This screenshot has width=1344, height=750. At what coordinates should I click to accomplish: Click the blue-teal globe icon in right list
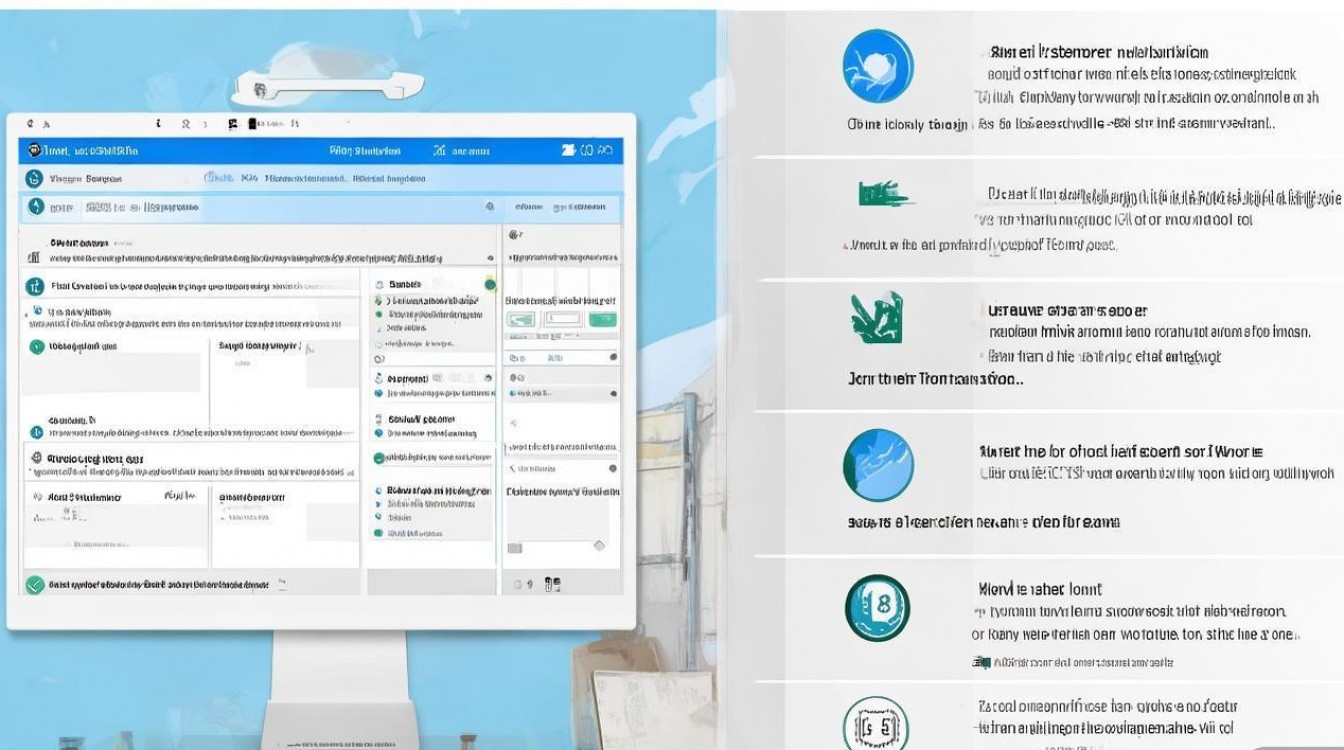pos(878,465)
